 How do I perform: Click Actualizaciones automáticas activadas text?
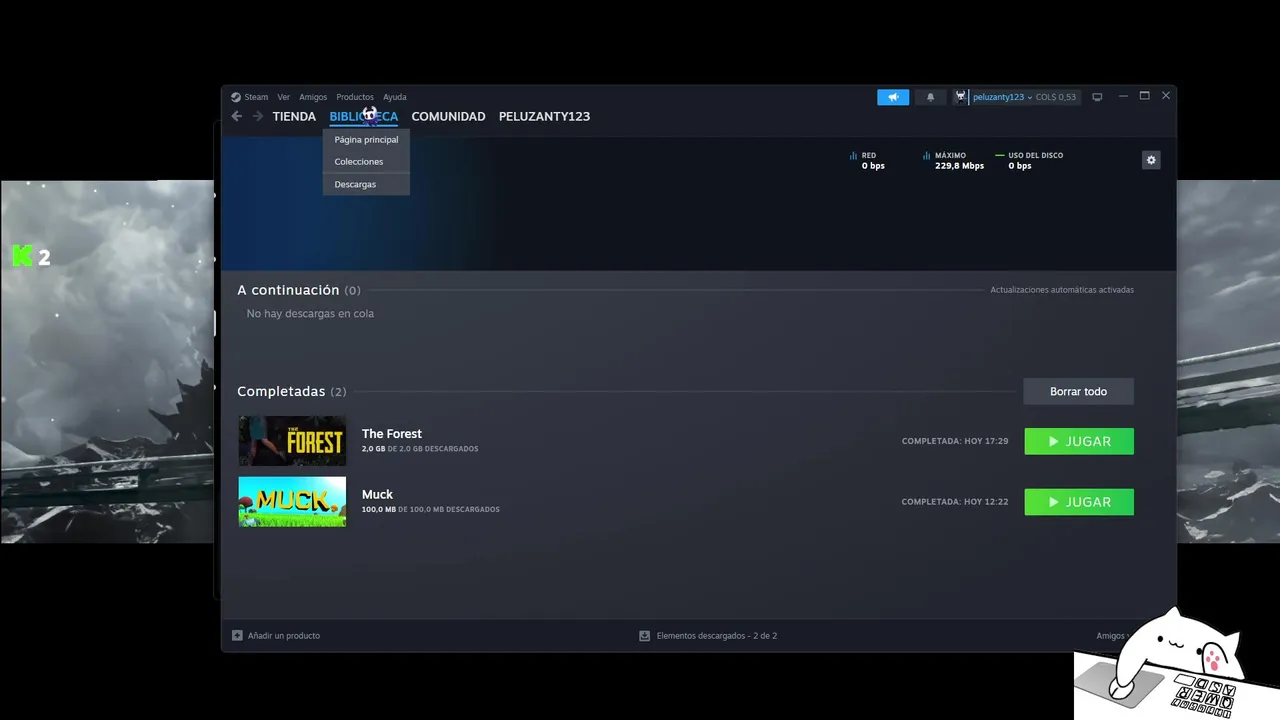[x=1062, y=290]
